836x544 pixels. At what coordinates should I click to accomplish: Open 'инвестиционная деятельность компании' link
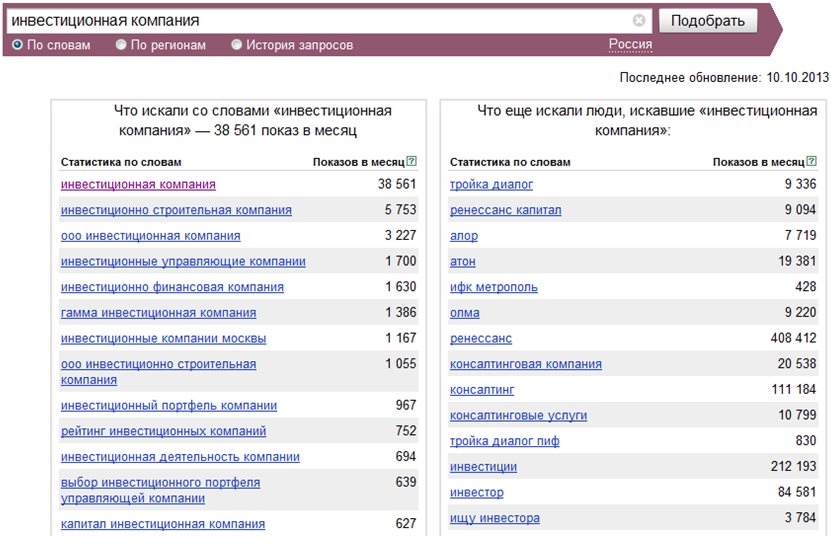click(x=180, y=457)
